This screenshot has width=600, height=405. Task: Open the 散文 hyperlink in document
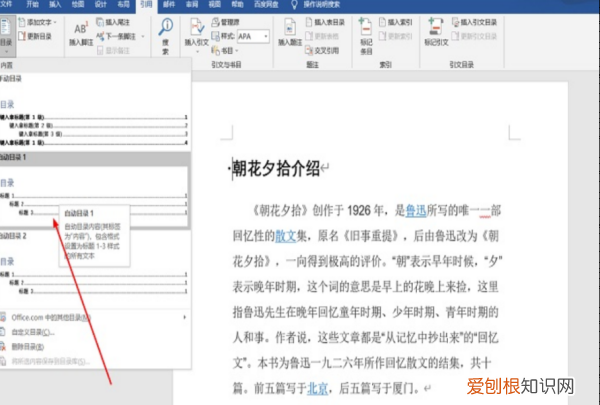[286, 236]
